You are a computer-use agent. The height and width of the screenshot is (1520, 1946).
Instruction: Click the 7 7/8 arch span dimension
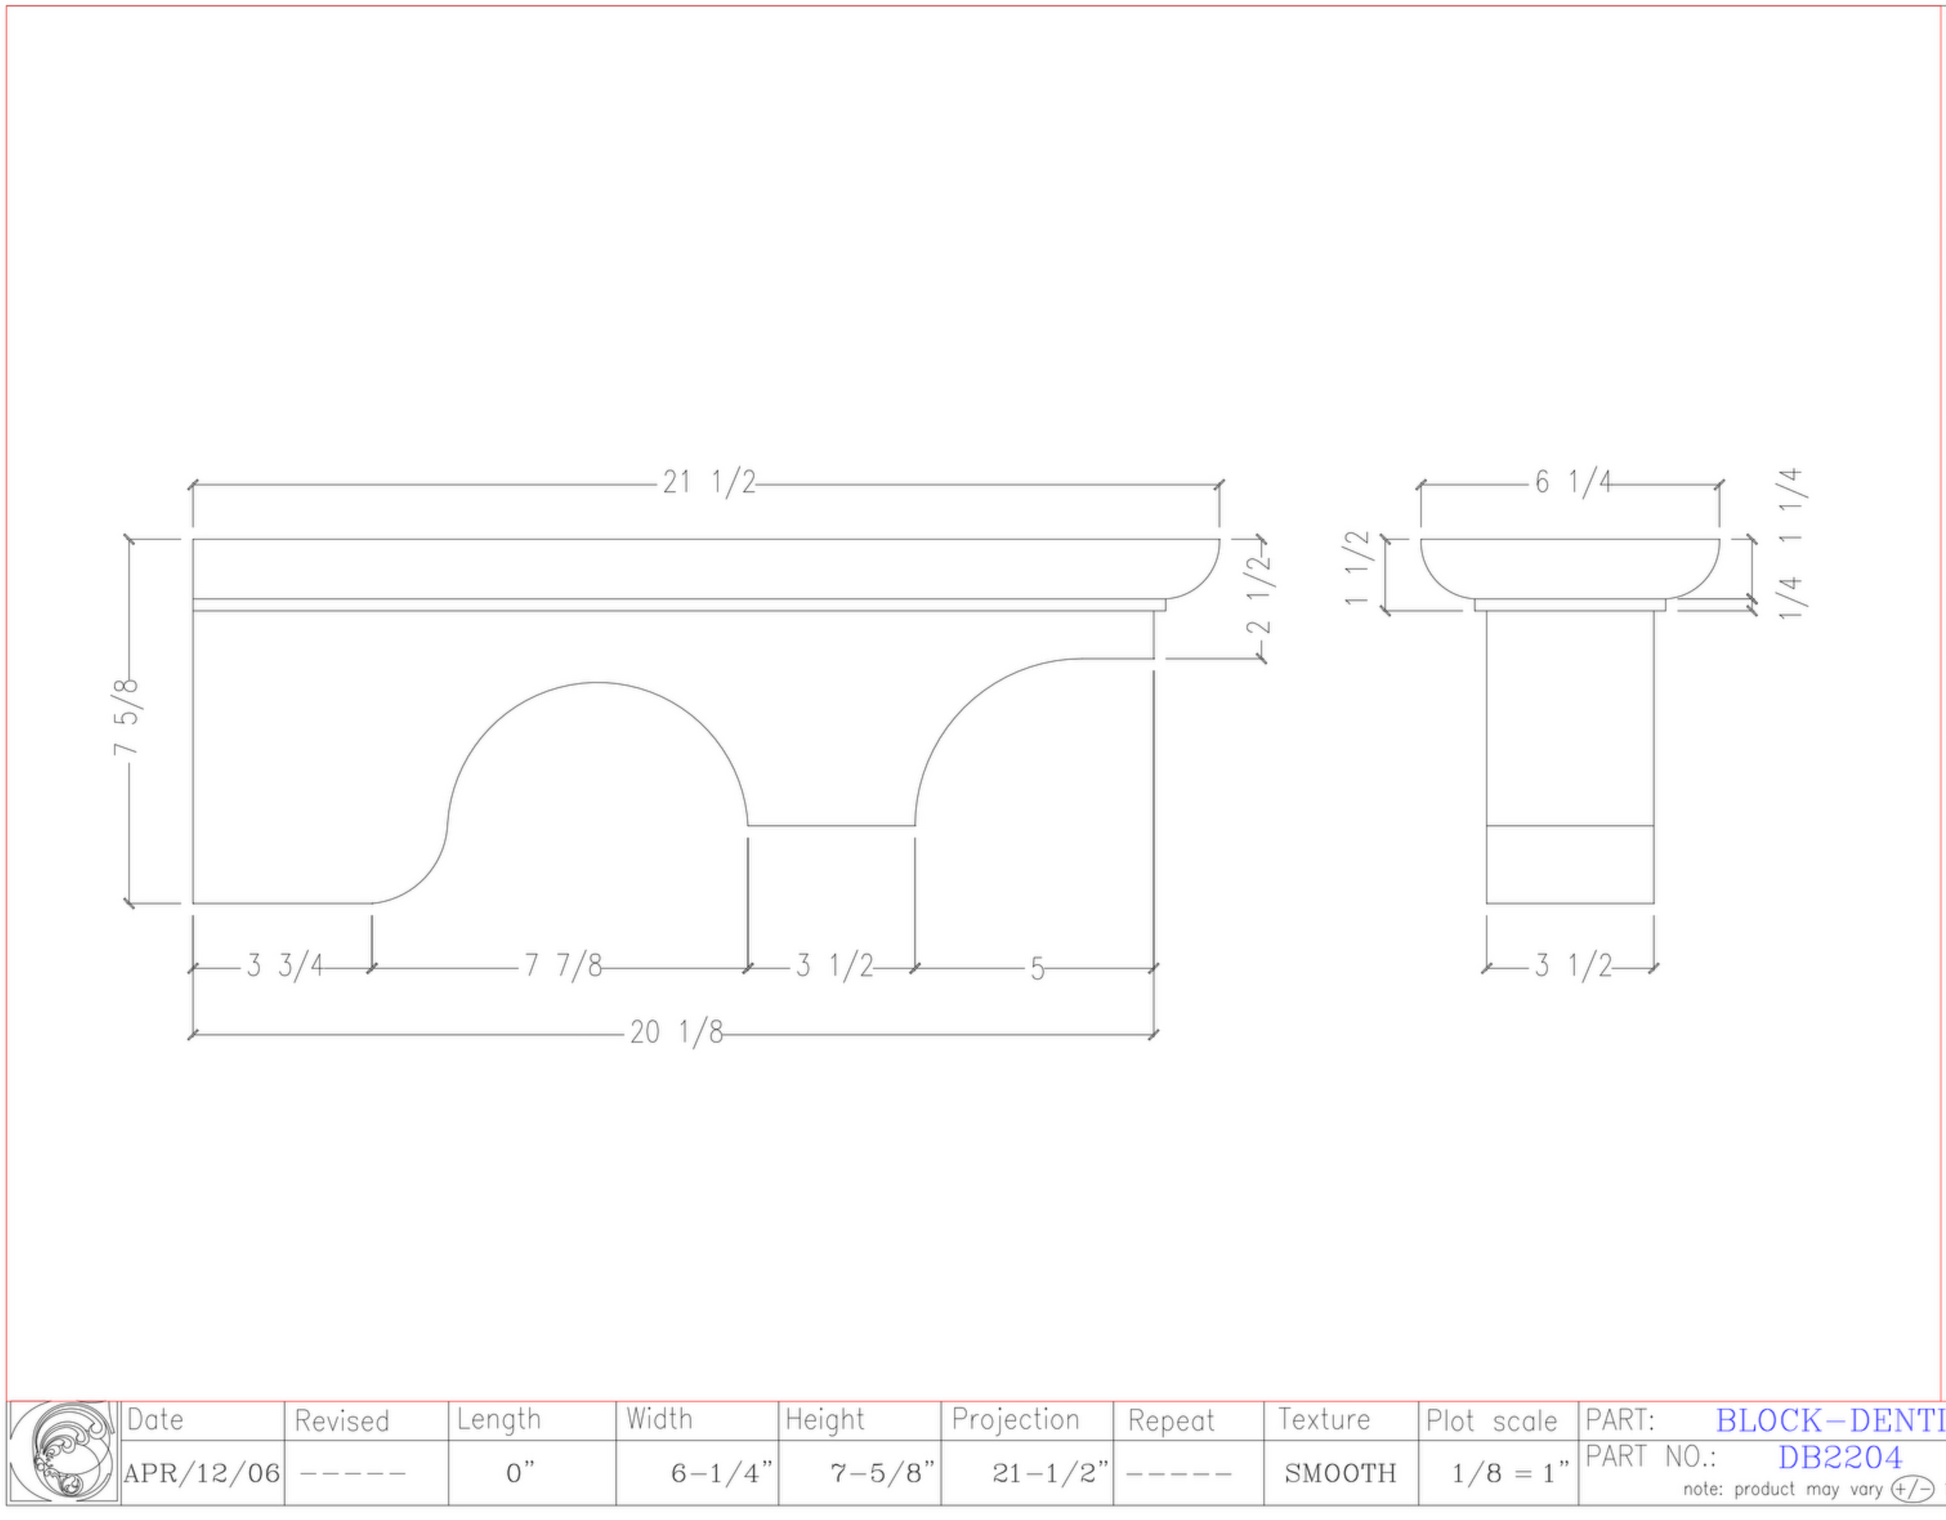coord(563,966)
